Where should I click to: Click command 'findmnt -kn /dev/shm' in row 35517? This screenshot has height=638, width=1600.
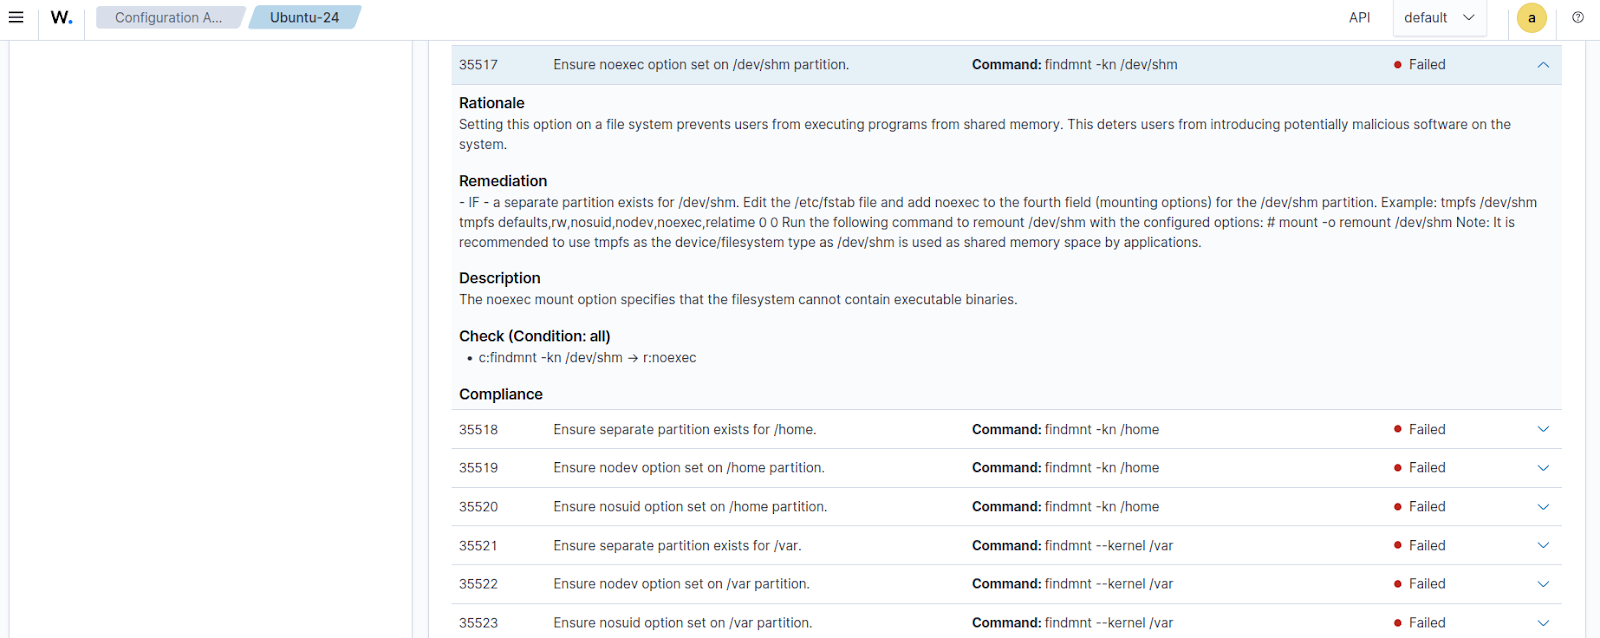tap(1111, 65)
